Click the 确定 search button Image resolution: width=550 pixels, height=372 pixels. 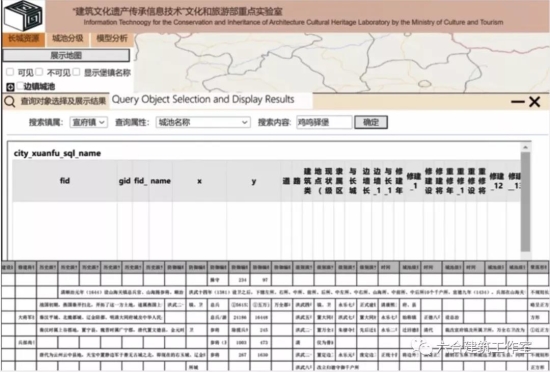point(371,122)
